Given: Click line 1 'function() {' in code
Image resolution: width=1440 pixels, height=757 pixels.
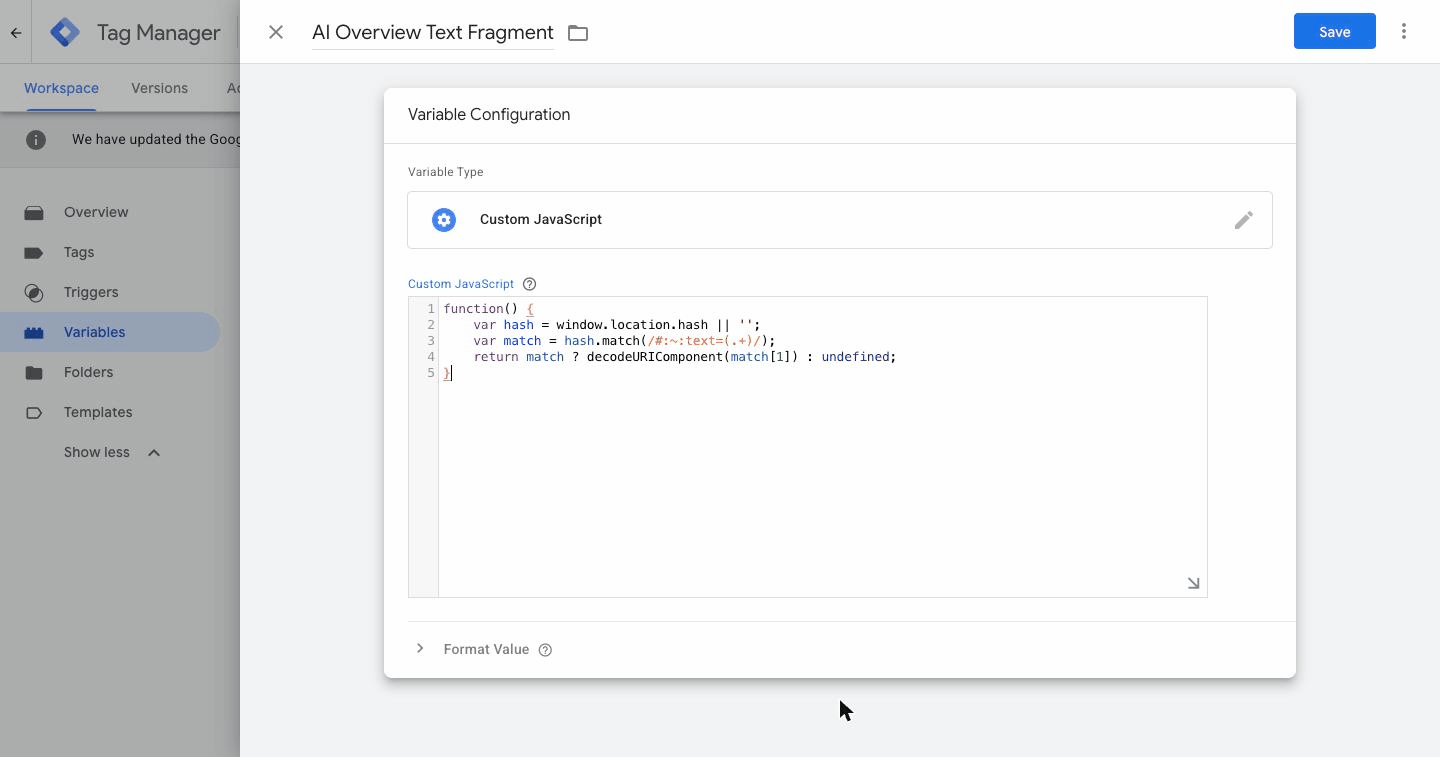Looking at the screenshot, I should tap(488, 309).
